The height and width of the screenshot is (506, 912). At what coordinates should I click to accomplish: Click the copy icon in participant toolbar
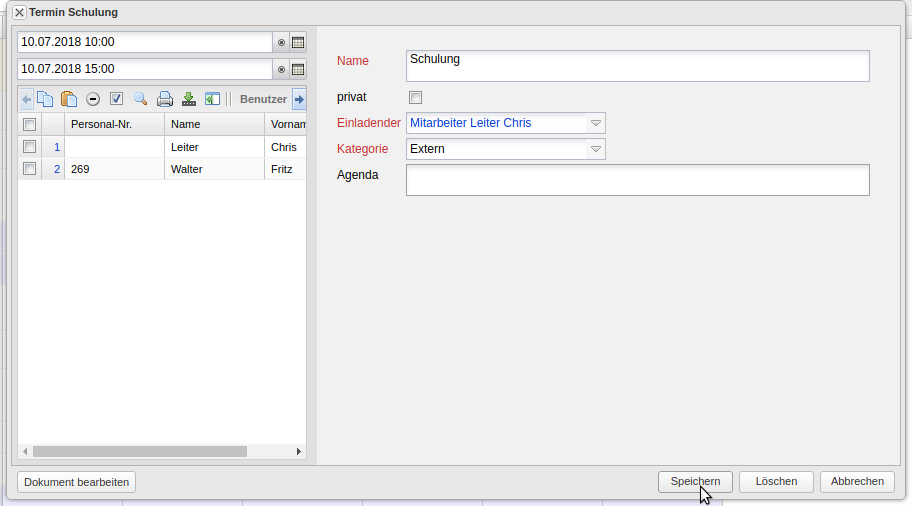pos(45,99)
